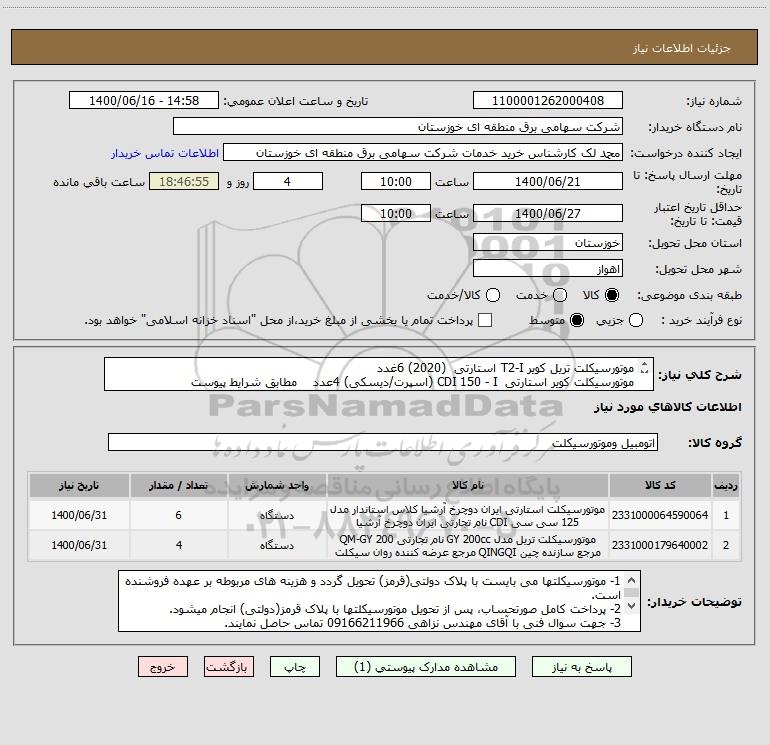Choose the متوسط purchase type radio
The image size is (770, 745).
(577, 320)
